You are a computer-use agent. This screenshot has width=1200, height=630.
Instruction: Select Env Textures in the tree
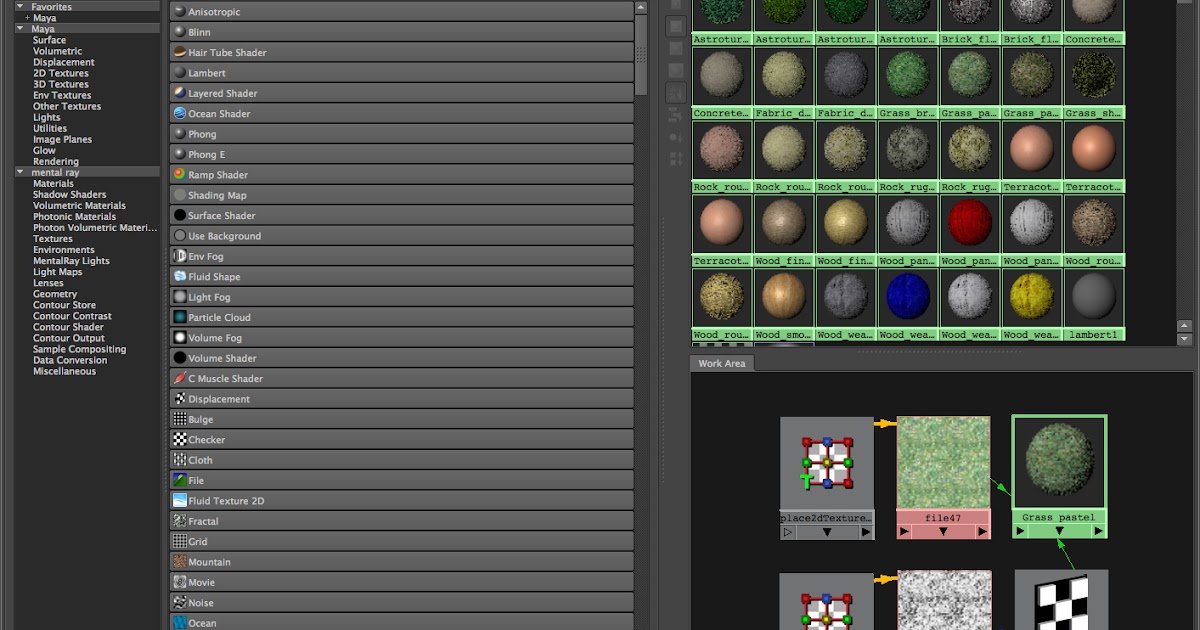(62, 95)
